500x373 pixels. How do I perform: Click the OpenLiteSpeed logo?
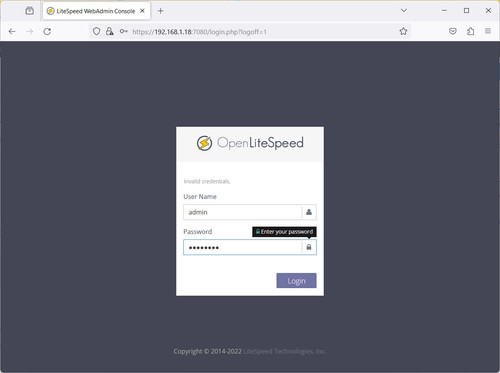(x=250, y=143)
